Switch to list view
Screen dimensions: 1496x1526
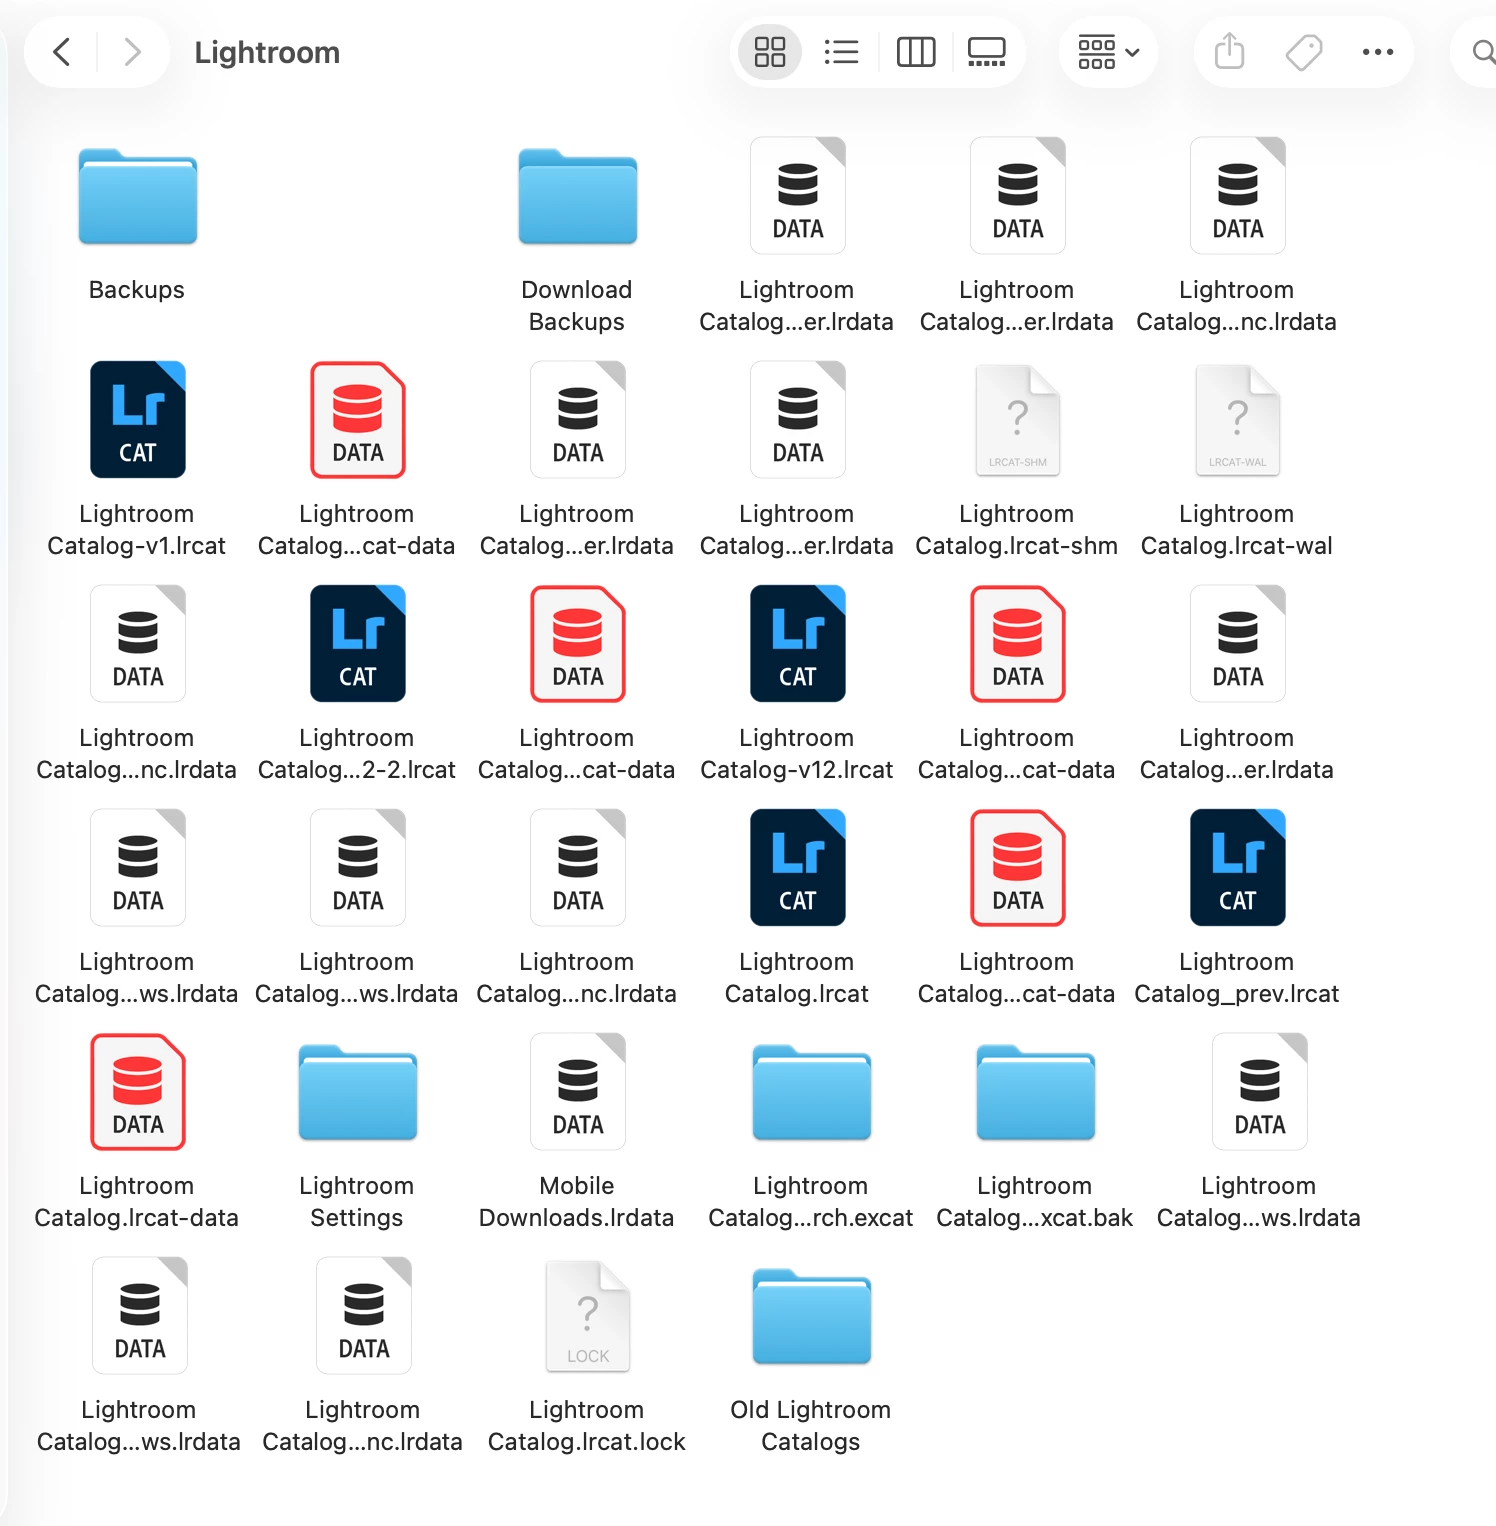[x=842, y=52]
